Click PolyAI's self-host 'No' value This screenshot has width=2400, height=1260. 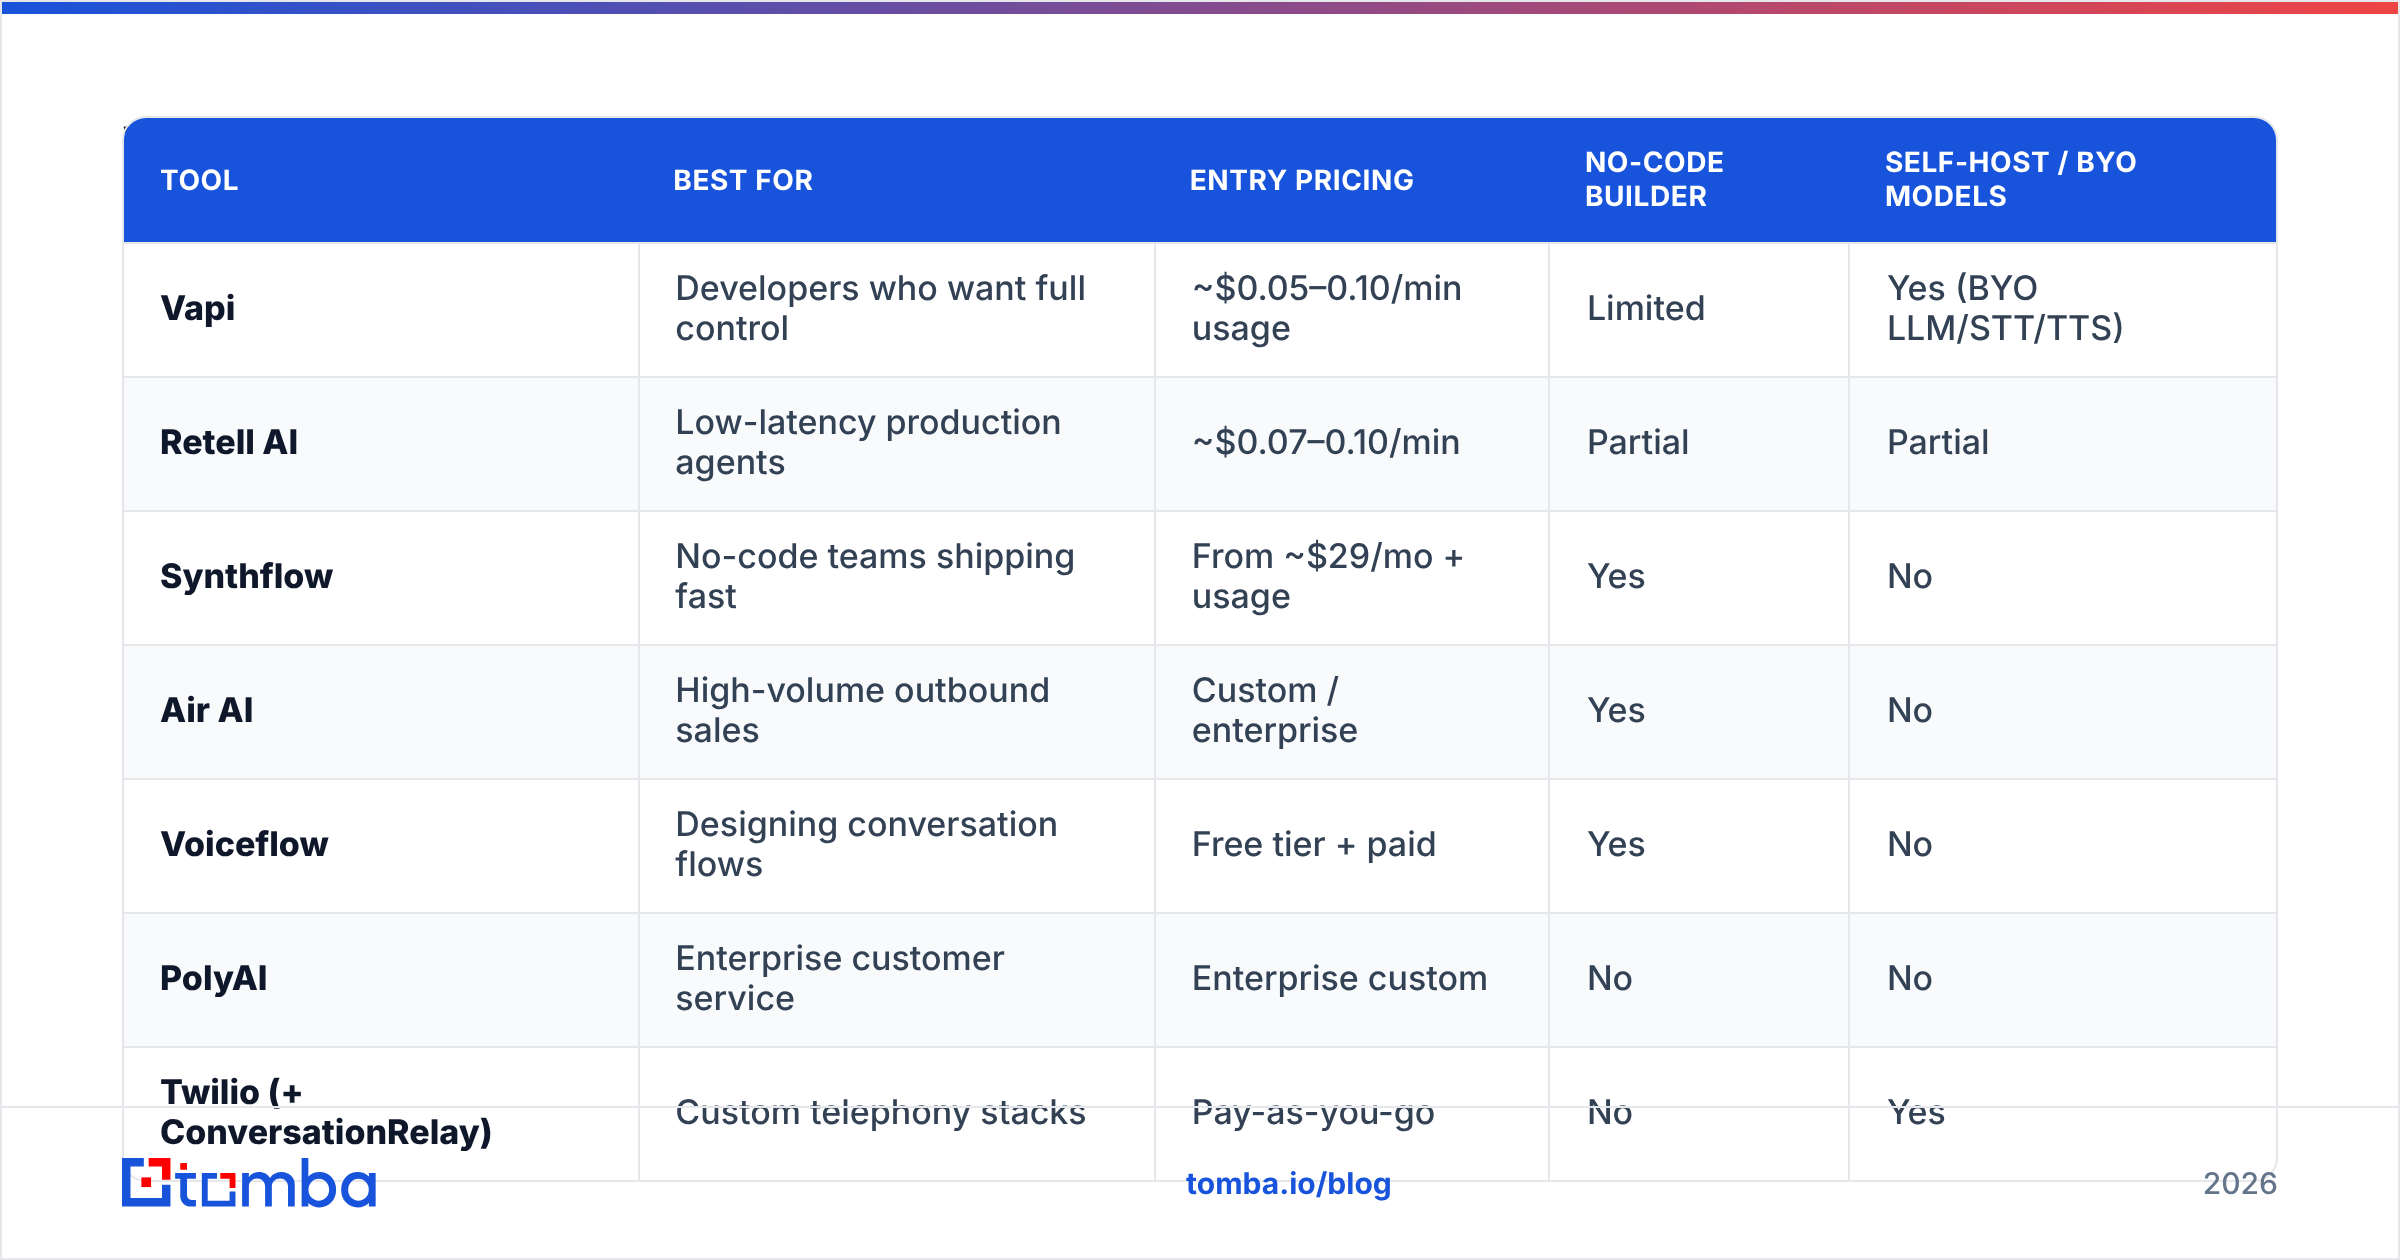pos(1909,978)
